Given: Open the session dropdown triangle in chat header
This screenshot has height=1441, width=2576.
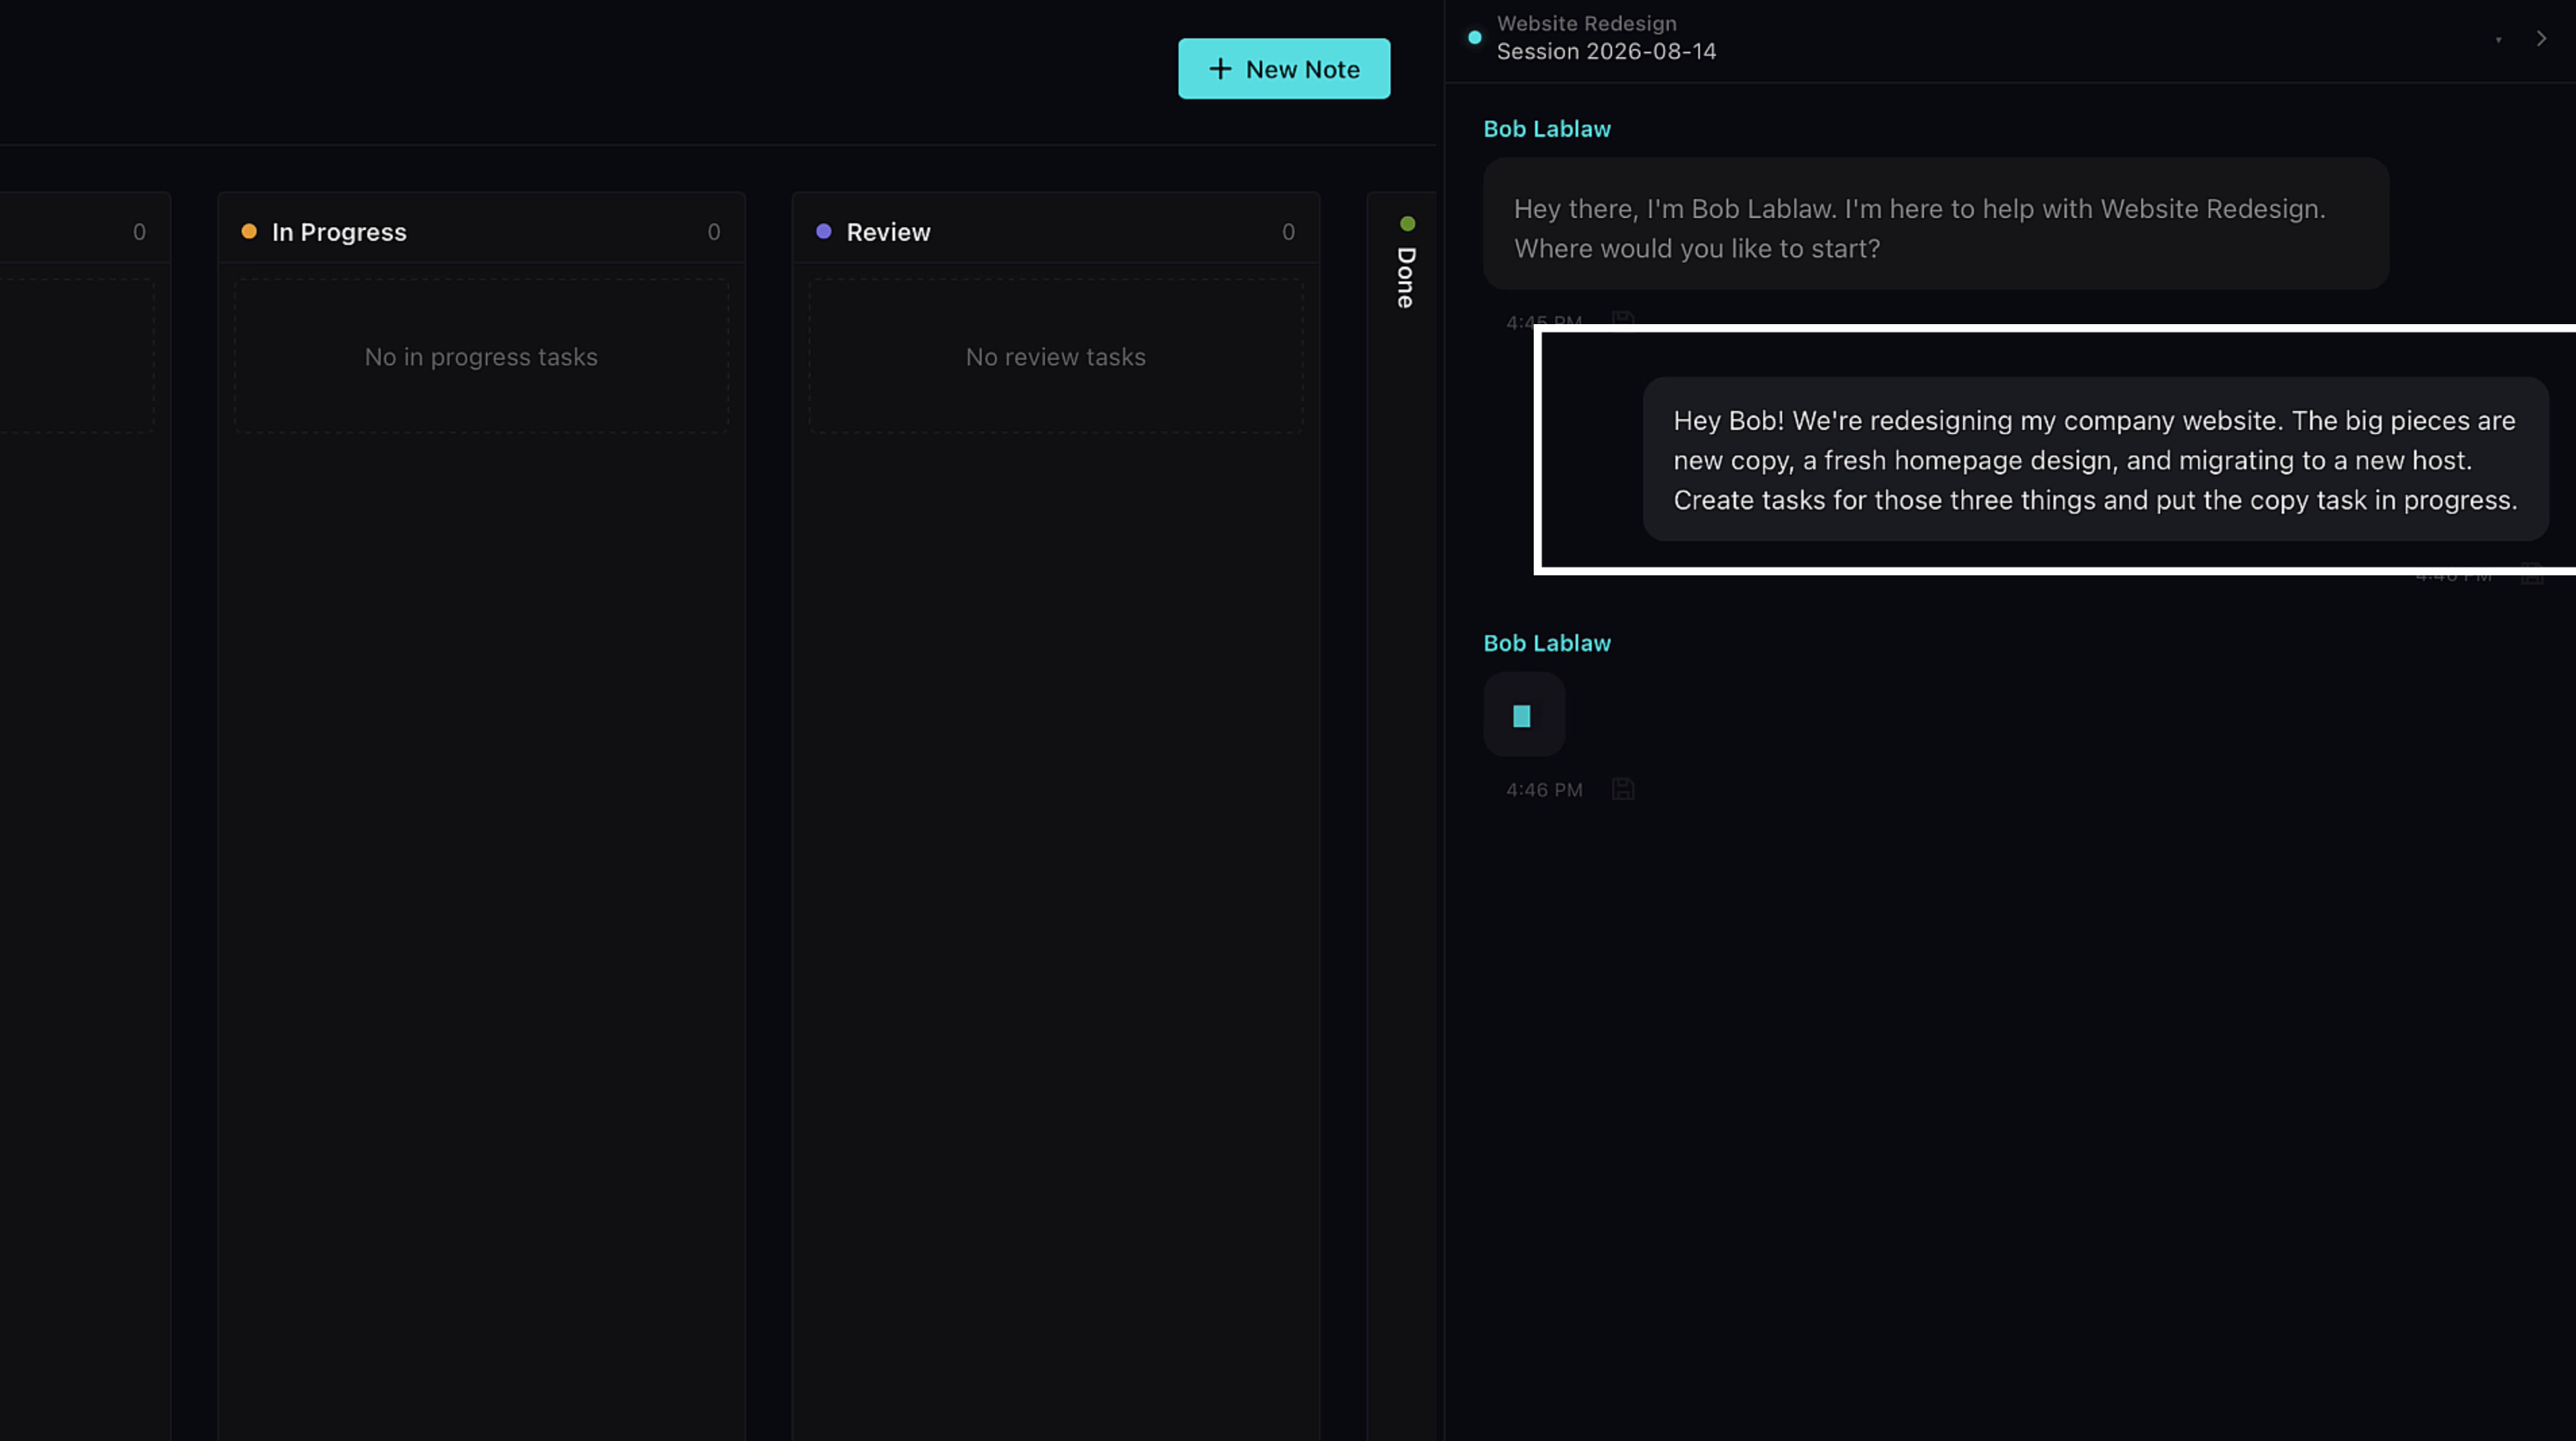Looking at the screenshot, I should (2498, 39).
